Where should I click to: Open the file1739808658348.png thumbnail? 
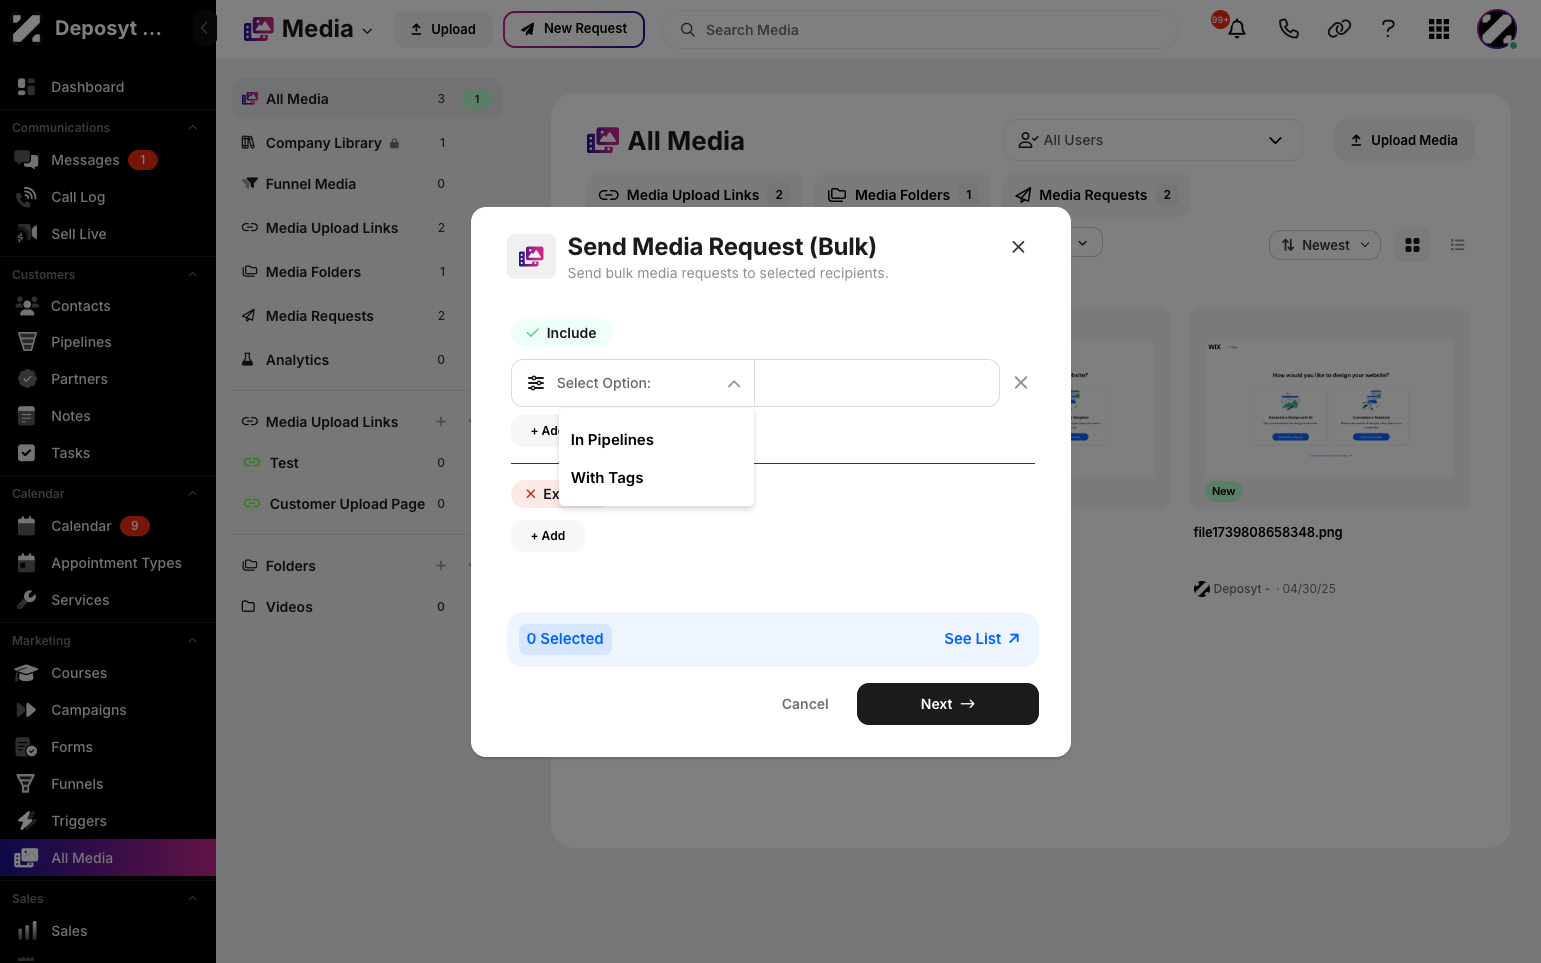coord(1330,410)
